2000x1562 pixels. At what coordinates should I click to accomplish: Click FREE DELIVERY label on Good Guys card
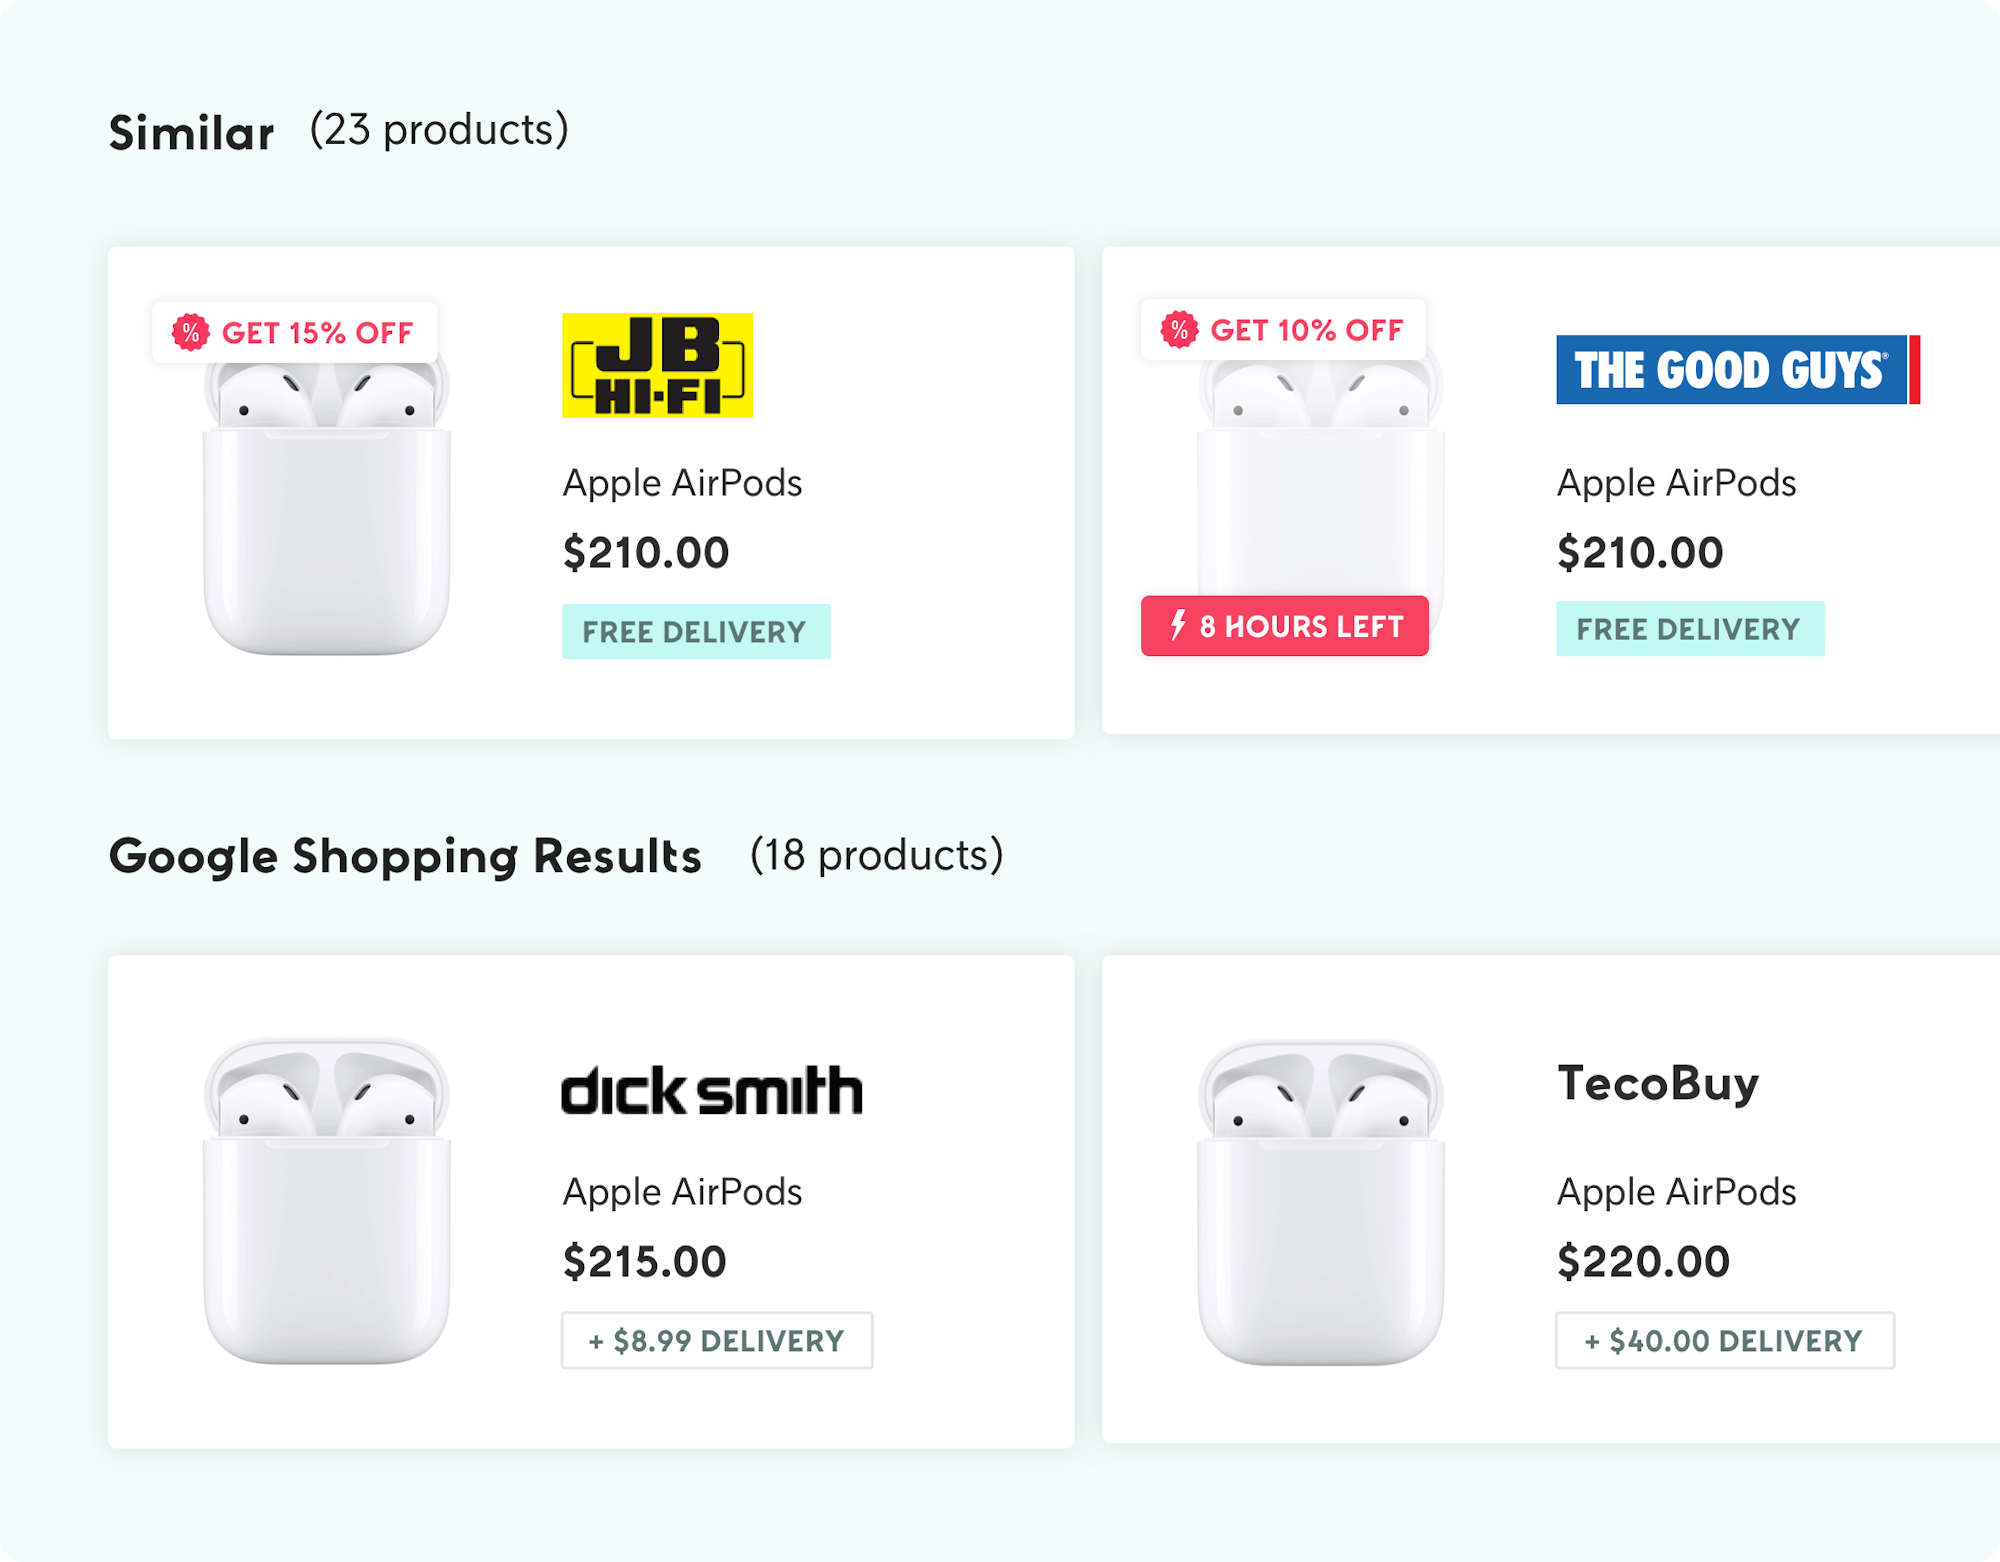point(1690,628)
